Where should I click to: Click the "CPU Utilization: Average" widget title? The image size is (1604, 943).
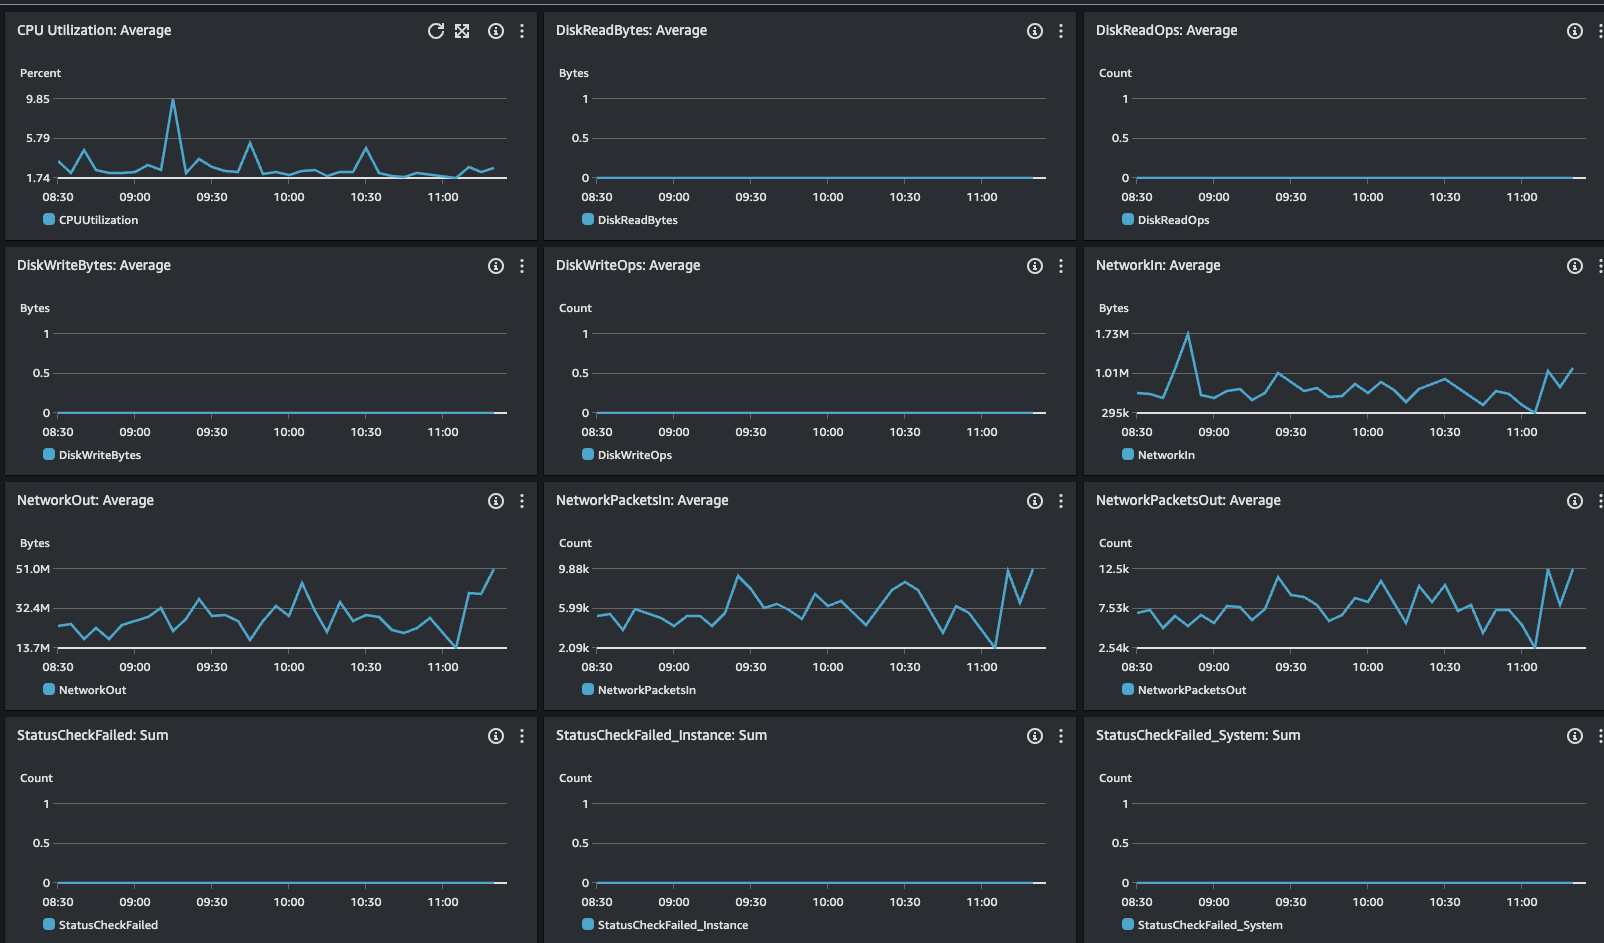(x=94, y=31)
